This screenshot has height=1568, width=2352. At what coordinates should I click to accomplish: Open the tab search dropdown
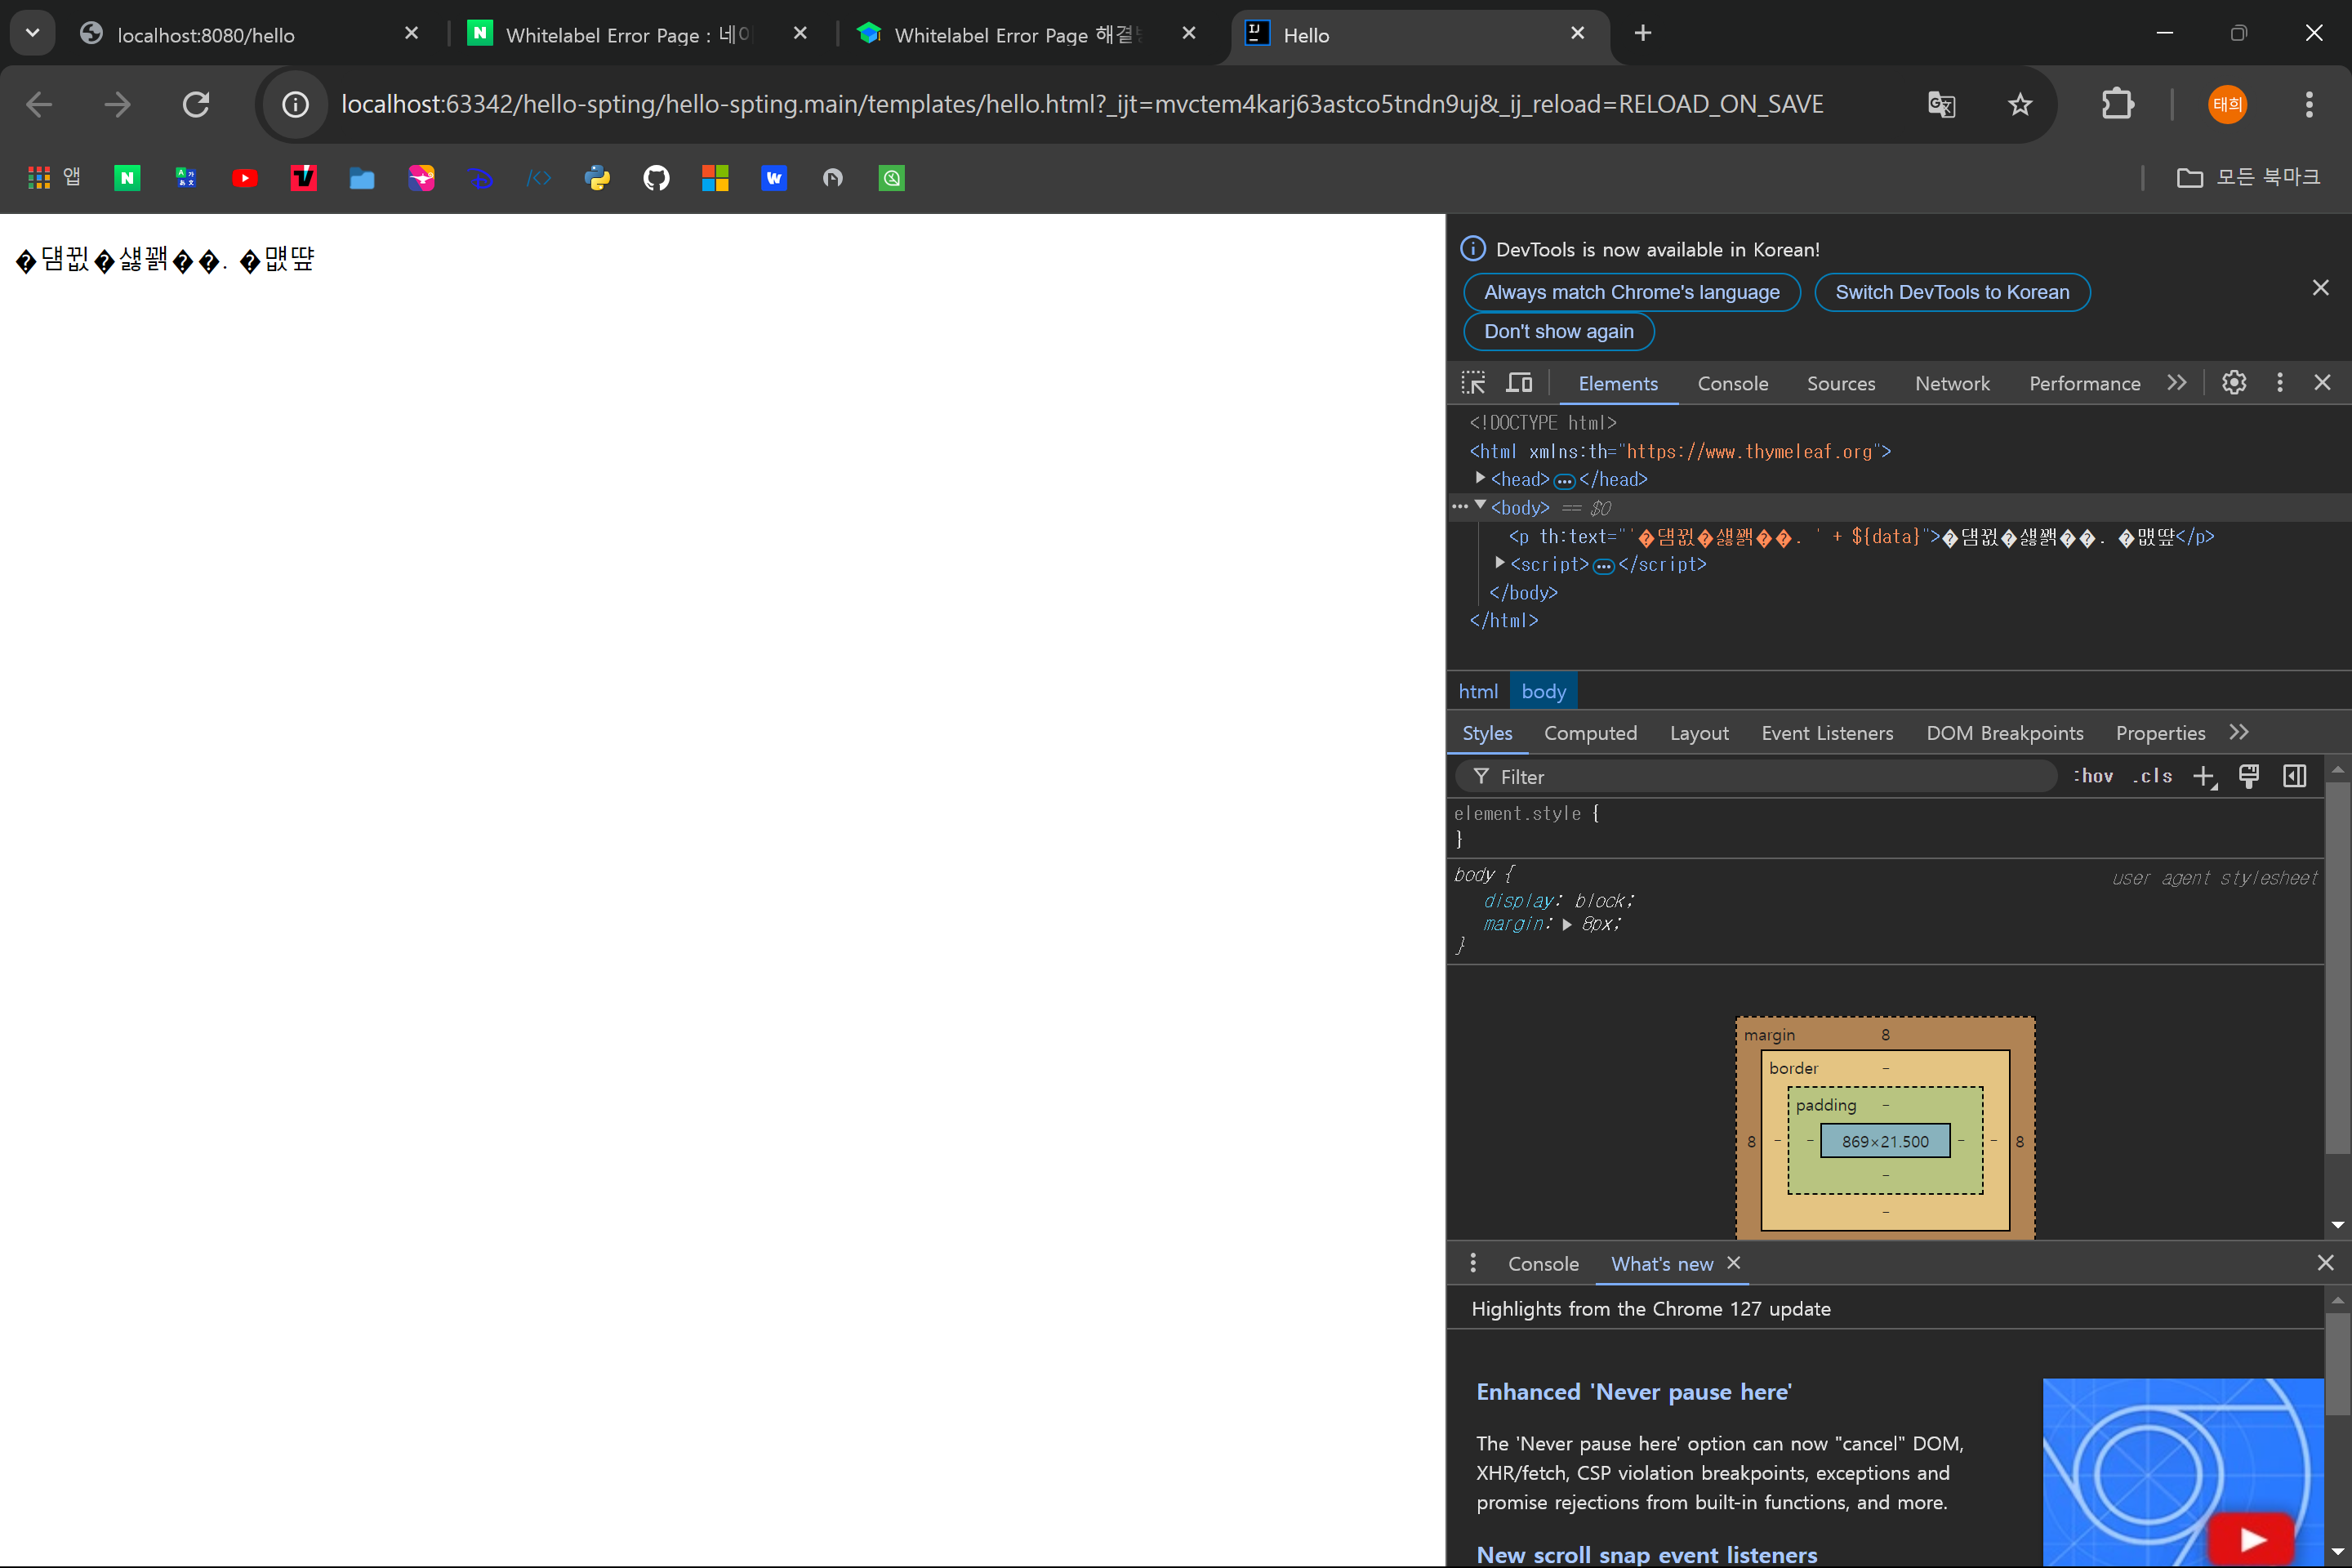32,33
